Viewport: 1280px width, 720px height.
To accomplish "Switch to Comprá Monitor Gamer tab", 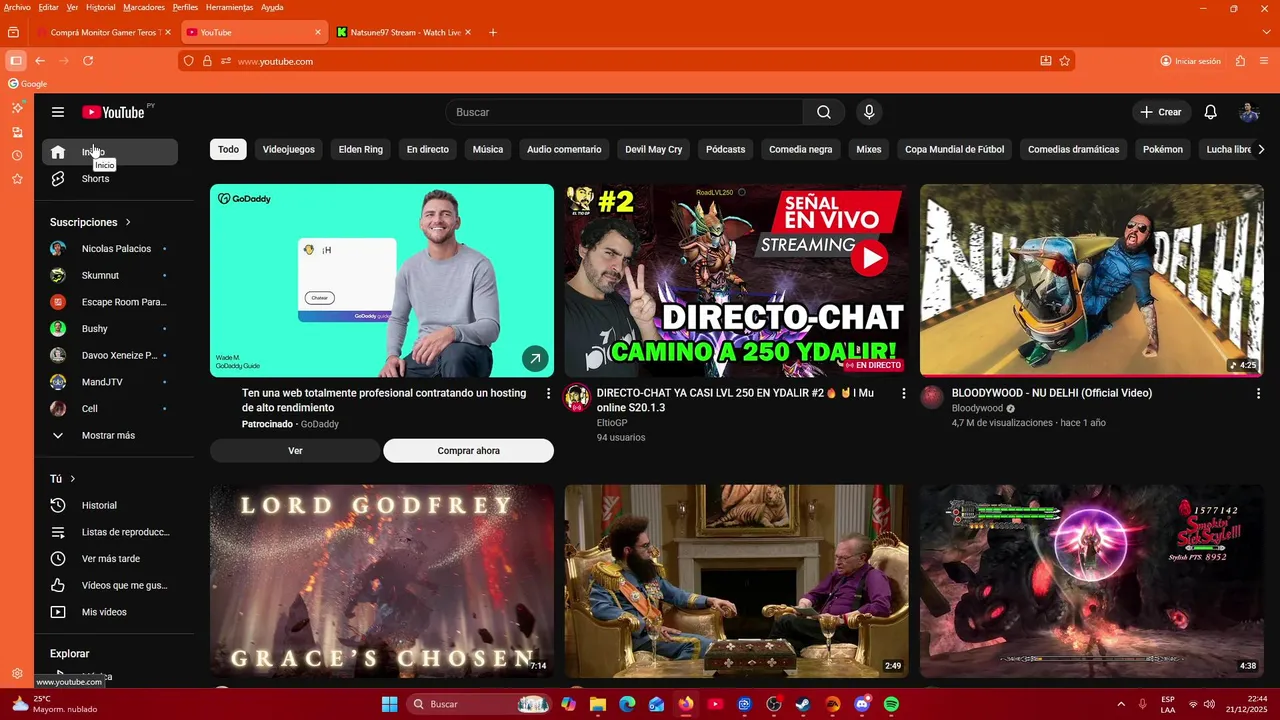I will point(104,32).
